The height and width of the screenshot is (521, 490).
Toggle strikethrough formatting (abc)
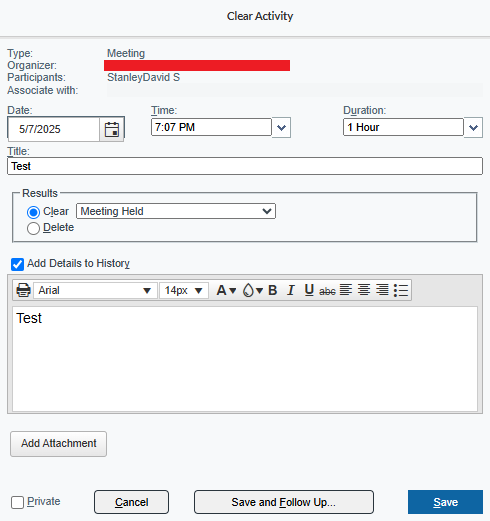tap(327, 291)
